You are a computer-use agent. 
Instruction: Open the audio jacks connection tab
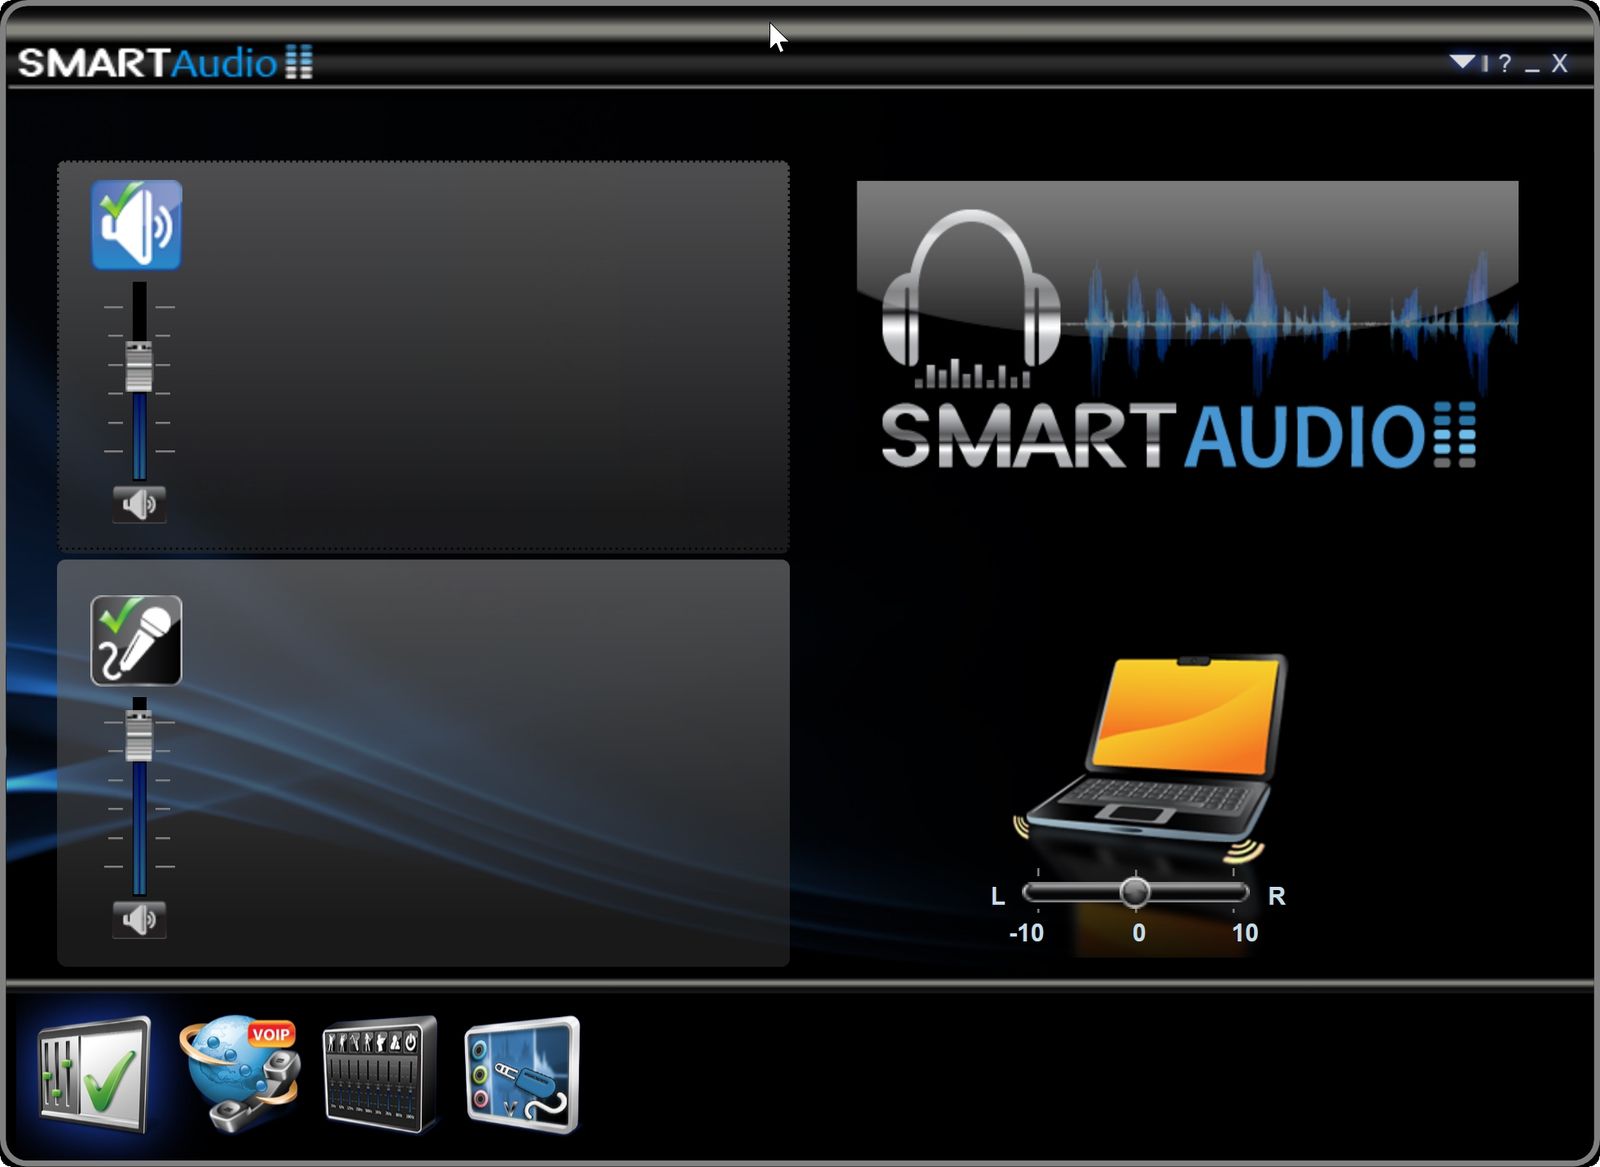(522, 1075)
